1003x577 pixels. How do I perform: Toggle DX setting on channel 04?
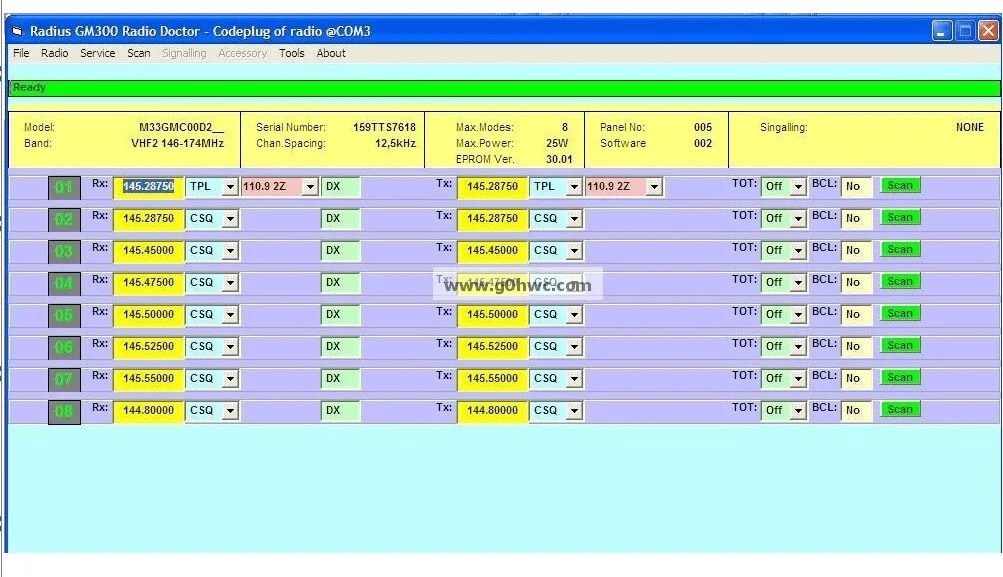tap(340, 283)
